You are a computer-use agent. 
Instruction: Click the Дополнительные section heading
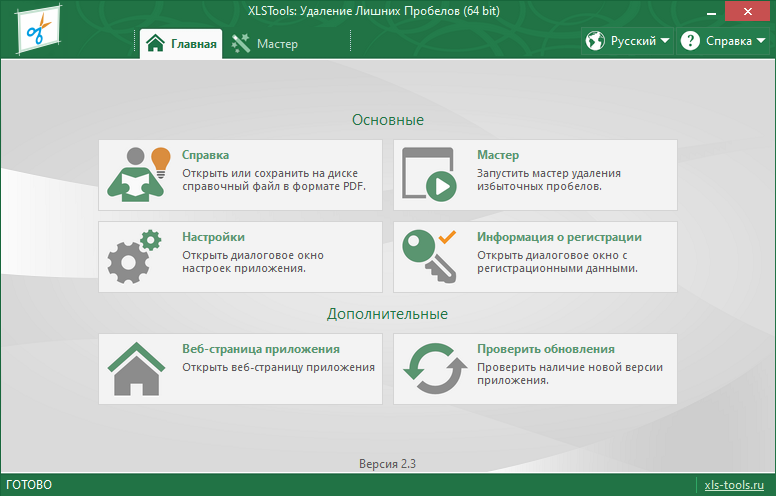(387, 314)
